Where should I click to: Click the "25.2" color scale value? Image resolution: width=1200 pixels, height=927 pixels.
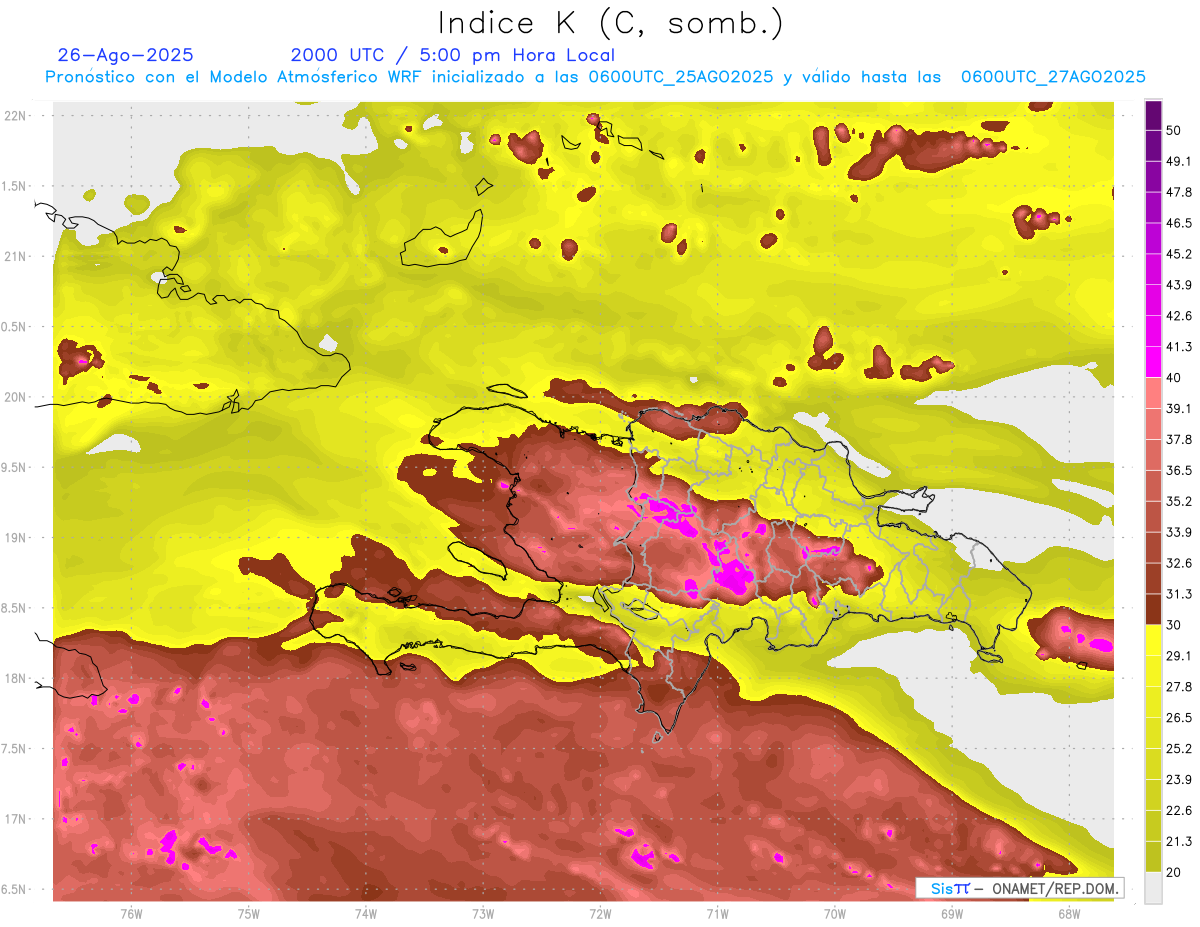pyautogui.click(x=1178, y=749)
